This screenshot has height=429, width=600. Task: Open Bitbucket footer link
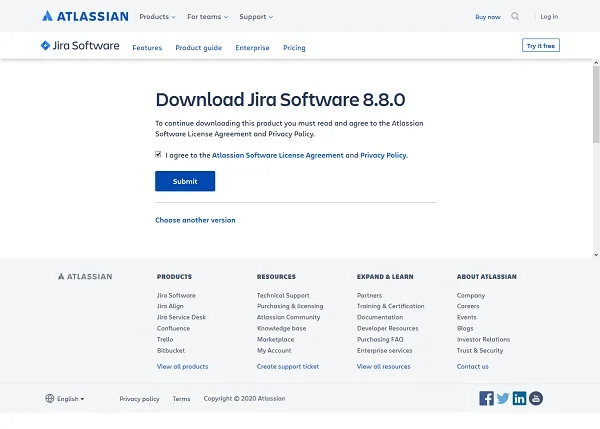click(x=171, y=351)
